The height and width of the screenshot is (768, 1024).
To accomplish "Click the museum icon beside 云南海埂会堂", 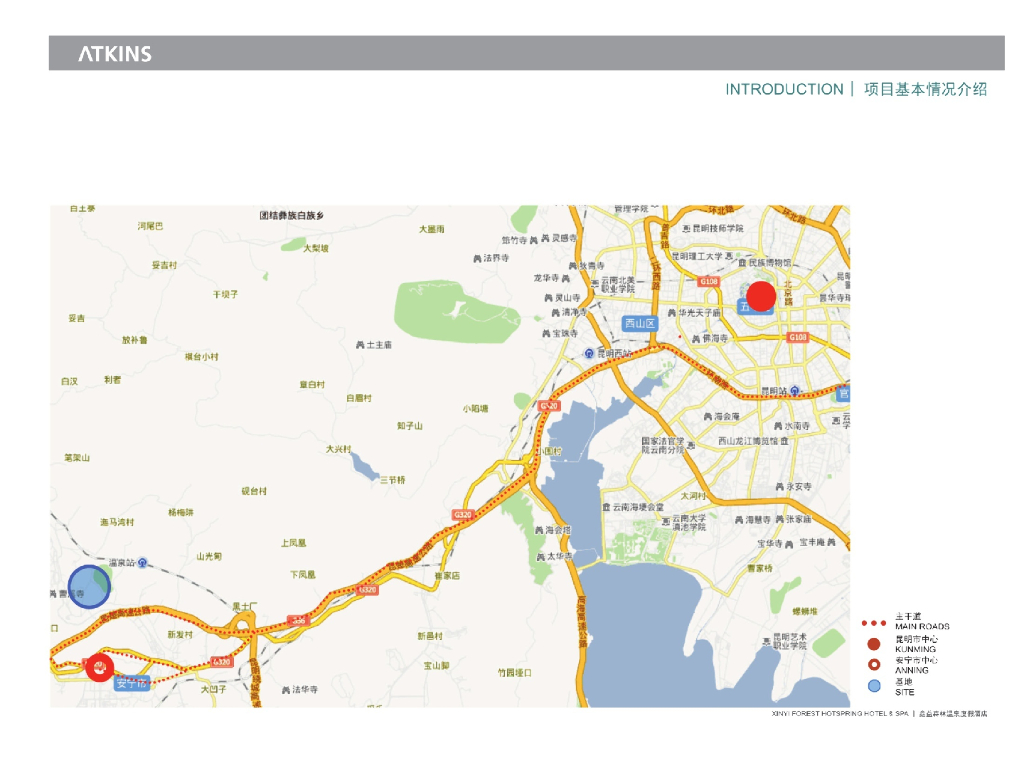I will [x=606, y=507].
